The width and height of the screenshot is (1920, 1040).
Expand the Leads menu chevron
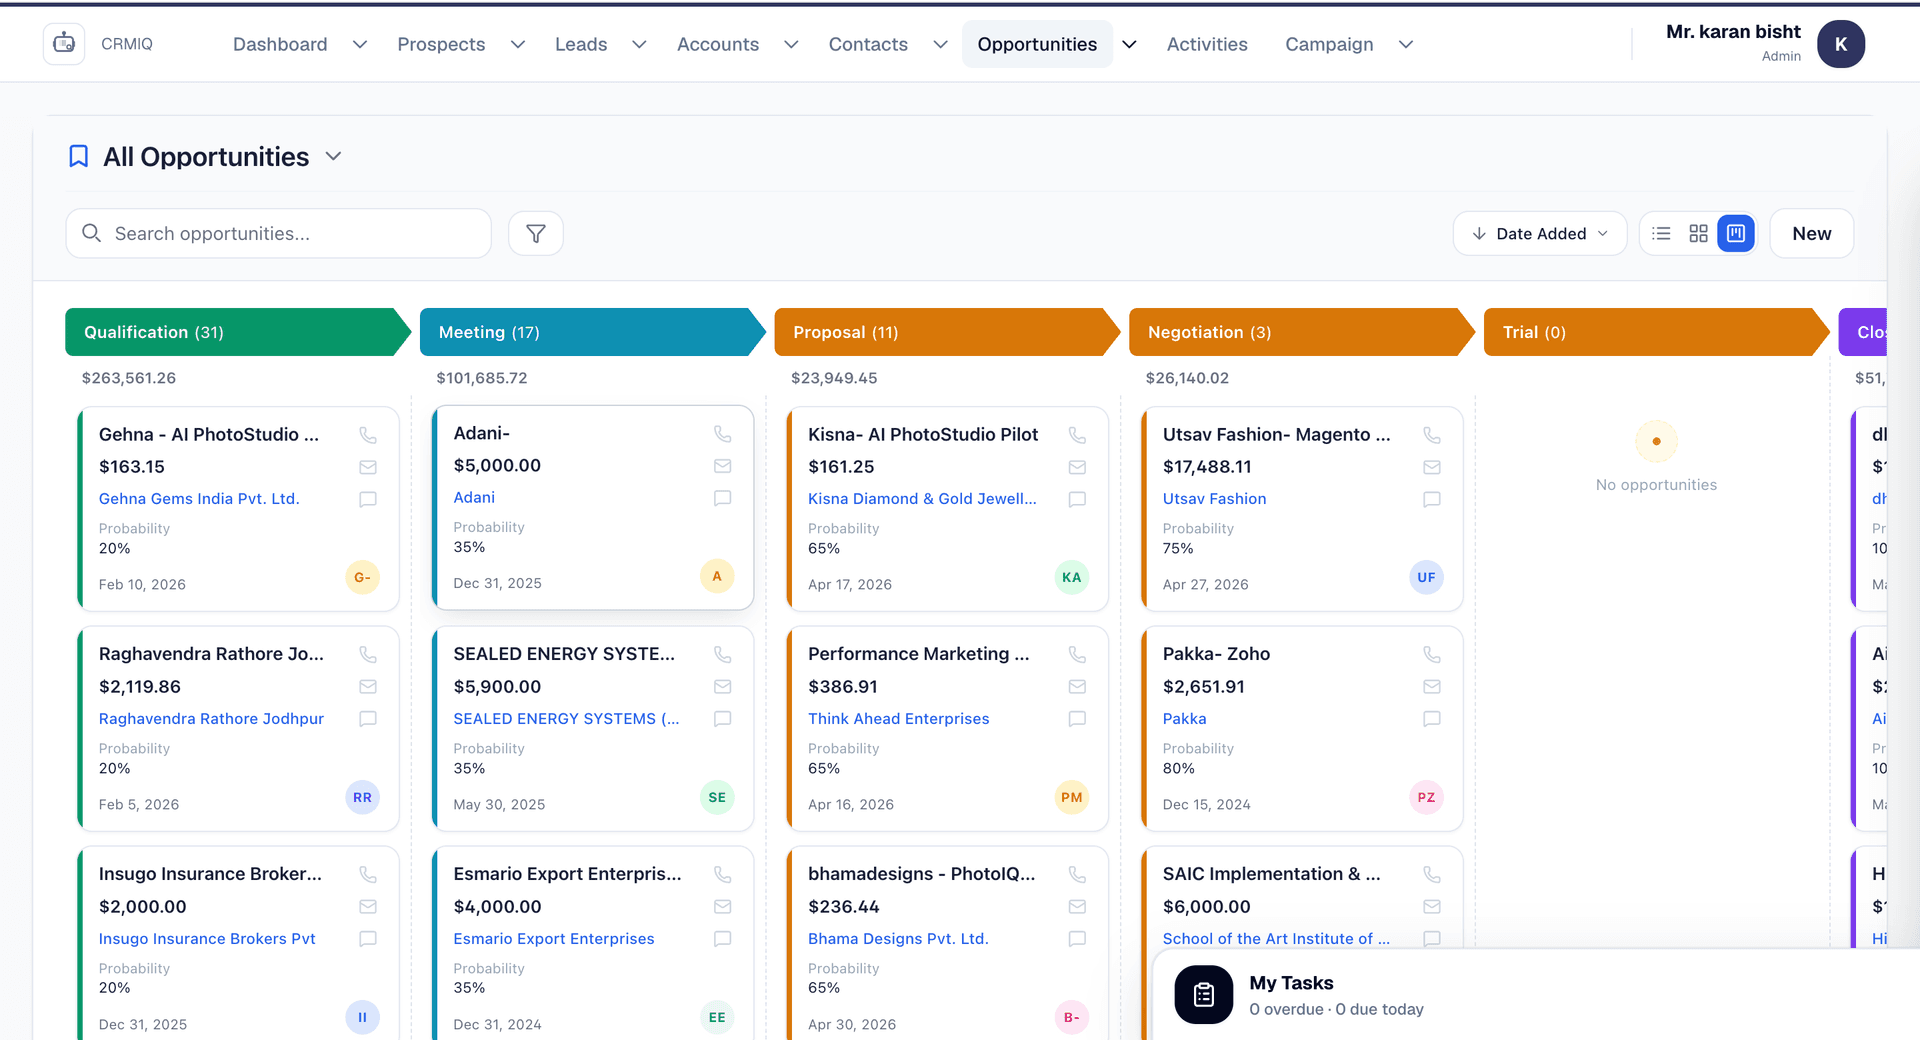tap(640, 44)
